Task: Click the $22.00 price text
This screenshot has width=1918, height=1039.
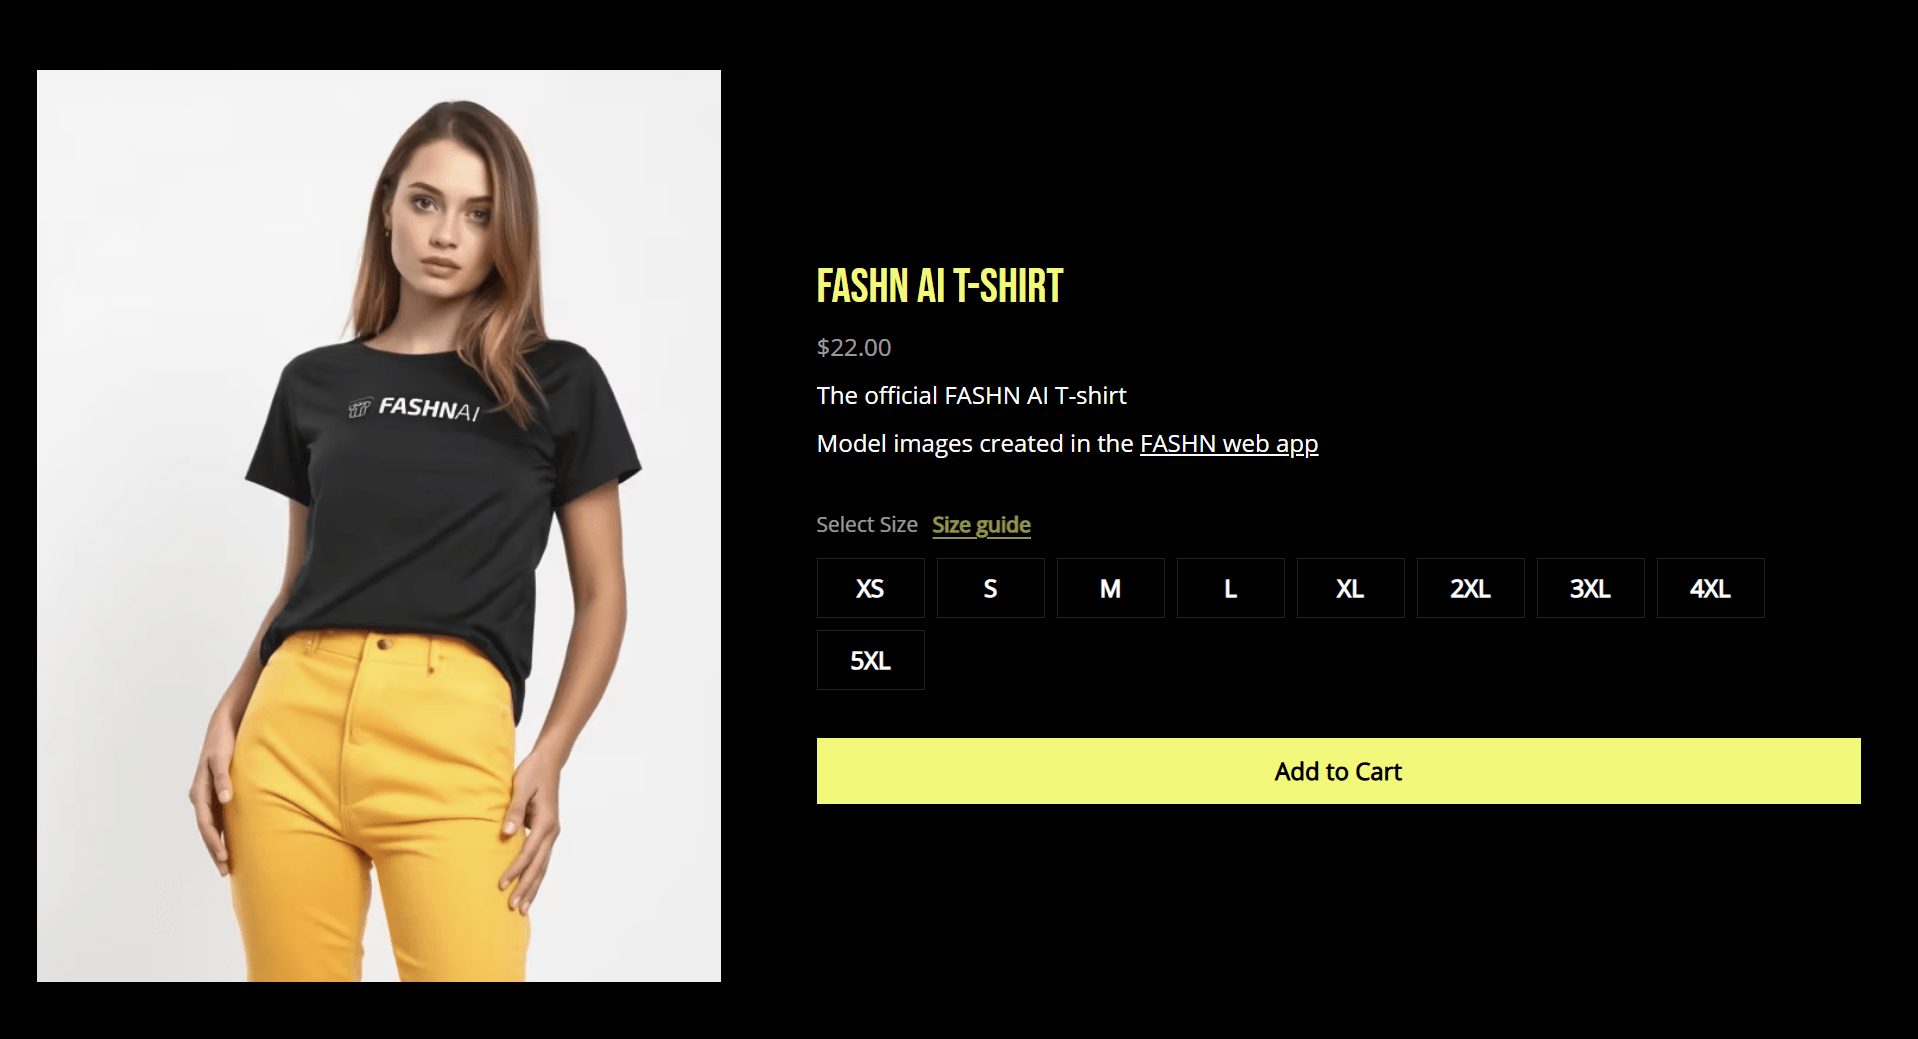Action: click(x=853, y=348)
